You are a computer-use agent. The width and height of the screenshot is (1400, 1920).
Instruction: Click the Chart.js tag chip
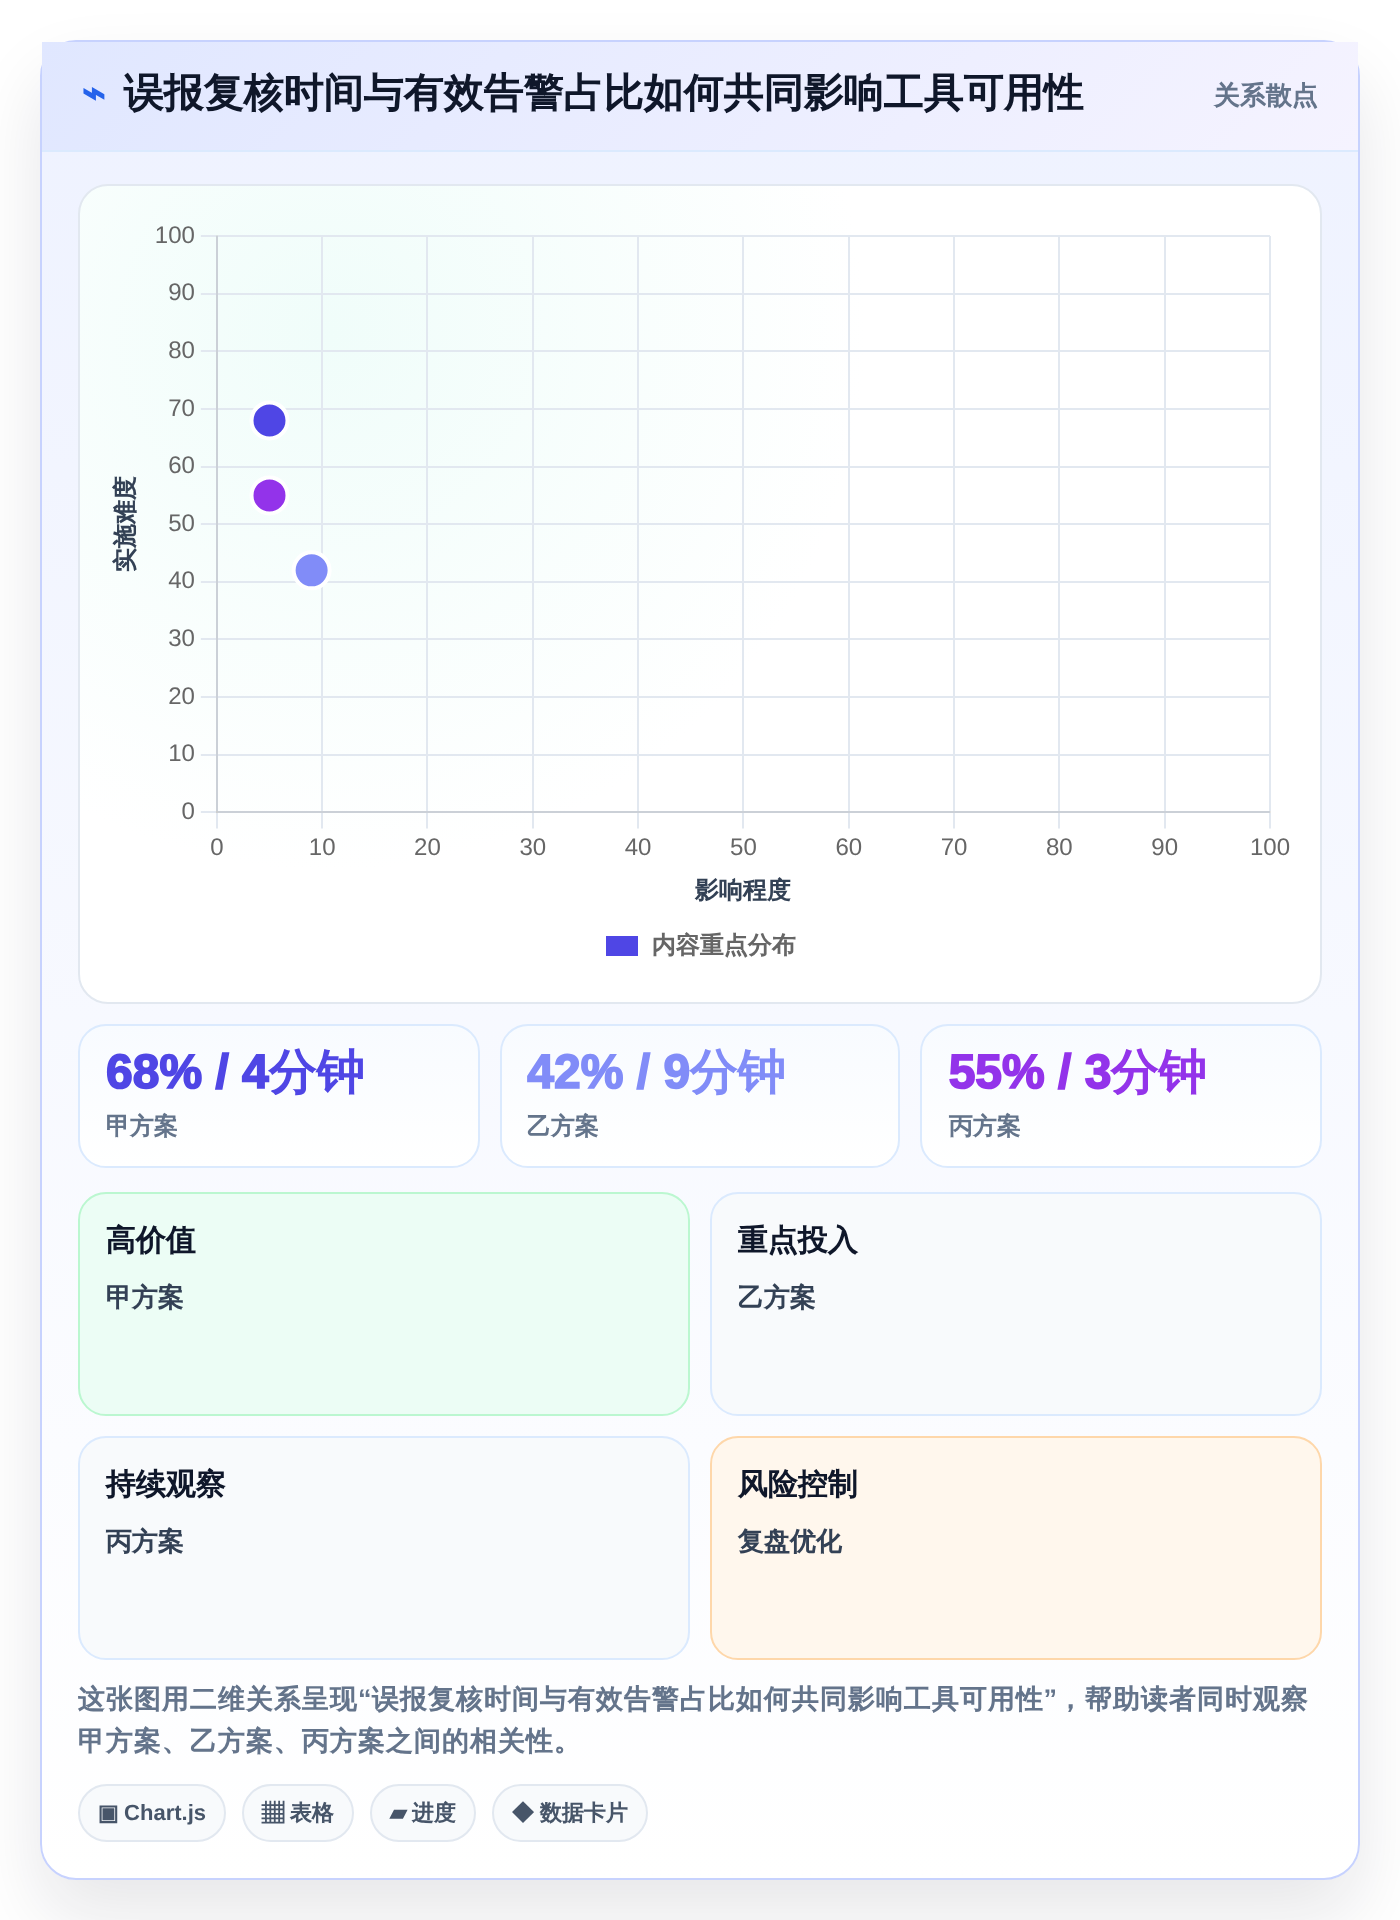[x=152, y=1813]
